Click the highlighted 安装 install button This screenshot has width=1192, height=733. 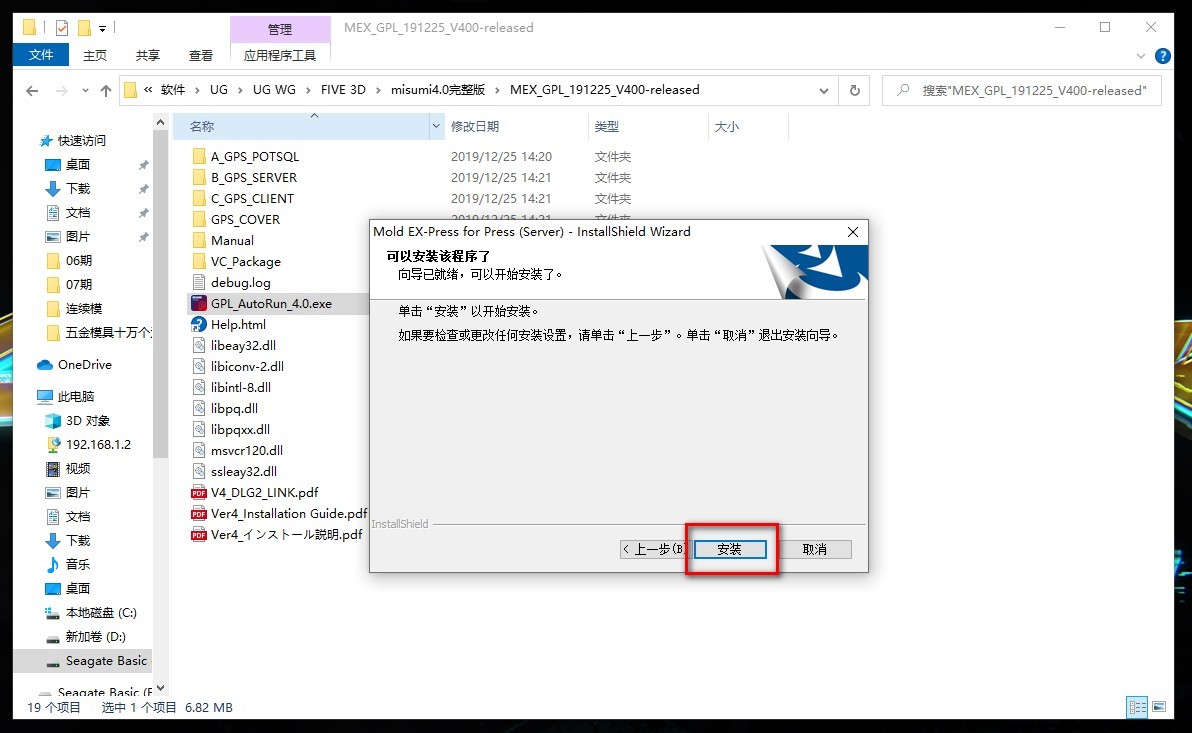pyautogui.click(x=730, y=549)
